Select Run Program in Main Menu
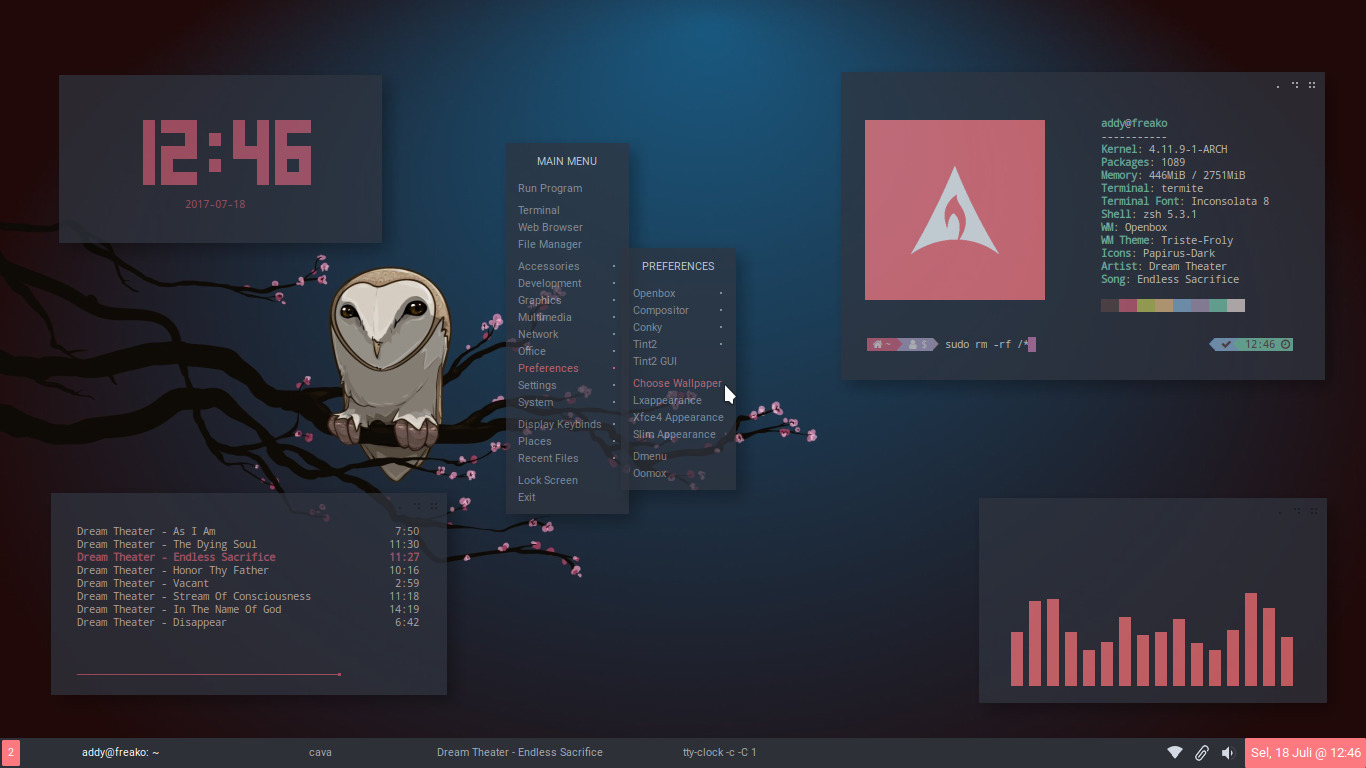 pyautogui.click(x=567, y=188)
